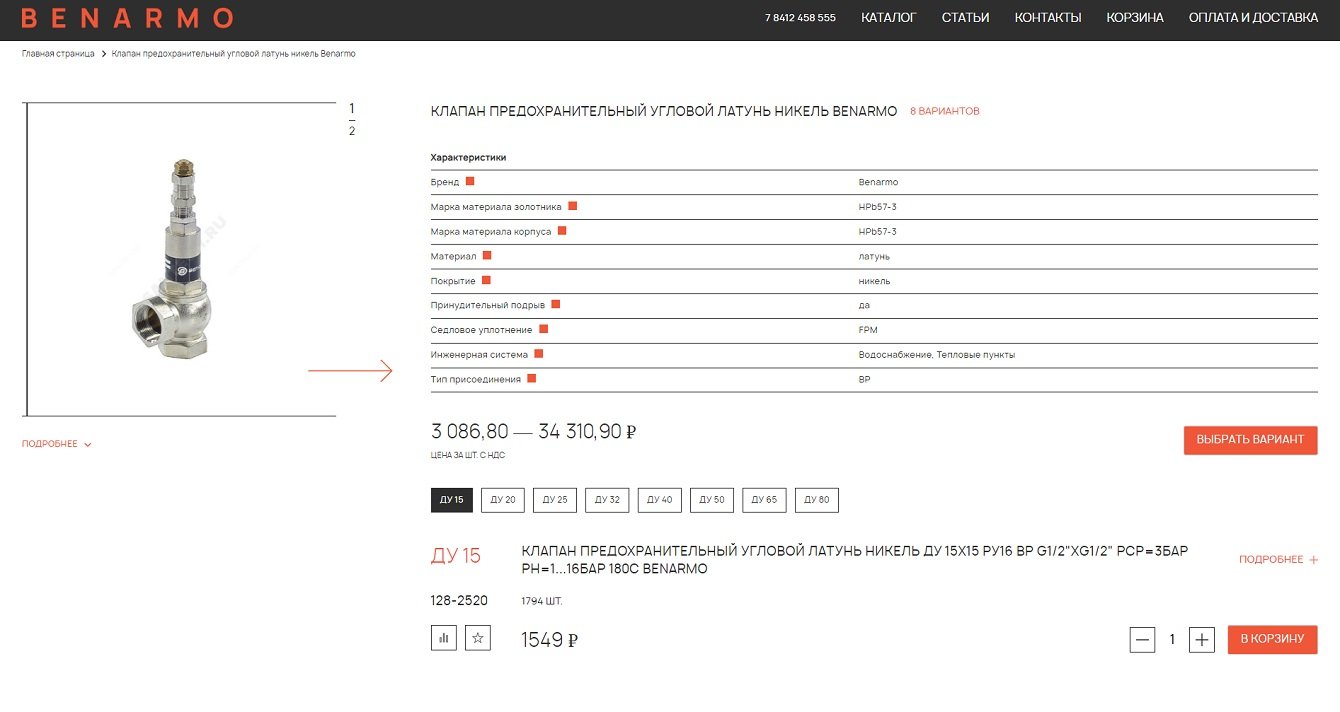Select ДУ 50 variant
The height and width of the screenshot is (712, 1340).
(712, 500)
